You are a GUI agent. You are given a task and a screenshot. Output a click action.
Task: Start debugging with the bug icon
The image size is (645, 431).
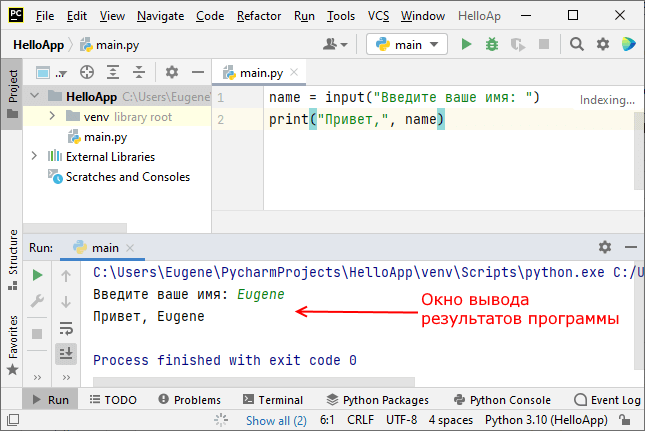pyautogui.click(x=492, y=44)
